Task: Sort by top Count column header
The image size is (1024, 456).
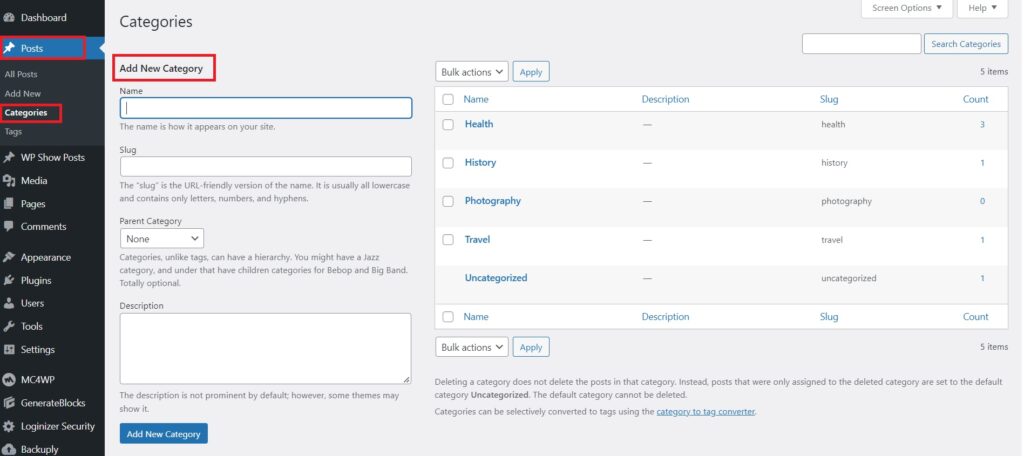Action: (976, 99)
